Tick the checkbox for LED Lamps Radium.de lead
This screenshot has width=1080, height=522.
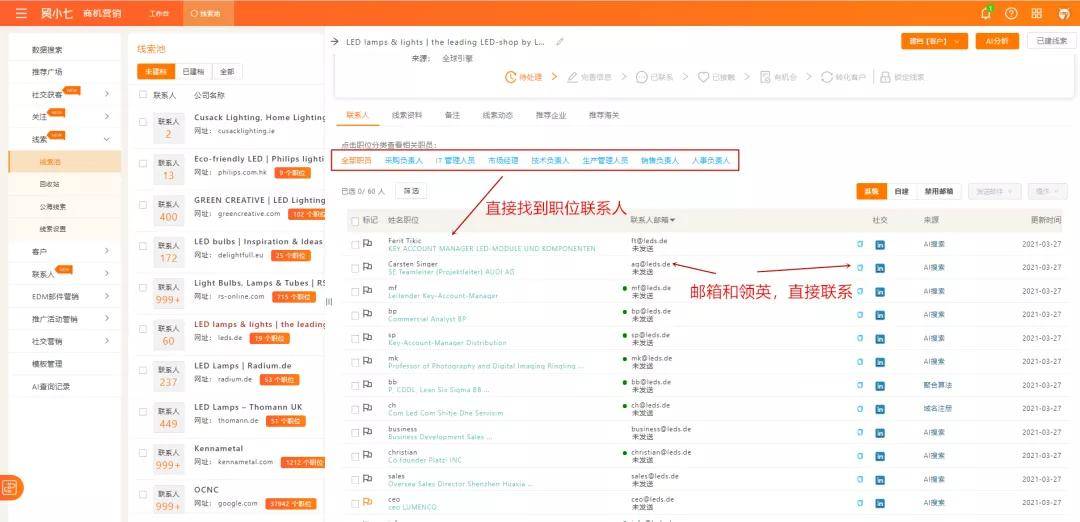coord(143,370)
